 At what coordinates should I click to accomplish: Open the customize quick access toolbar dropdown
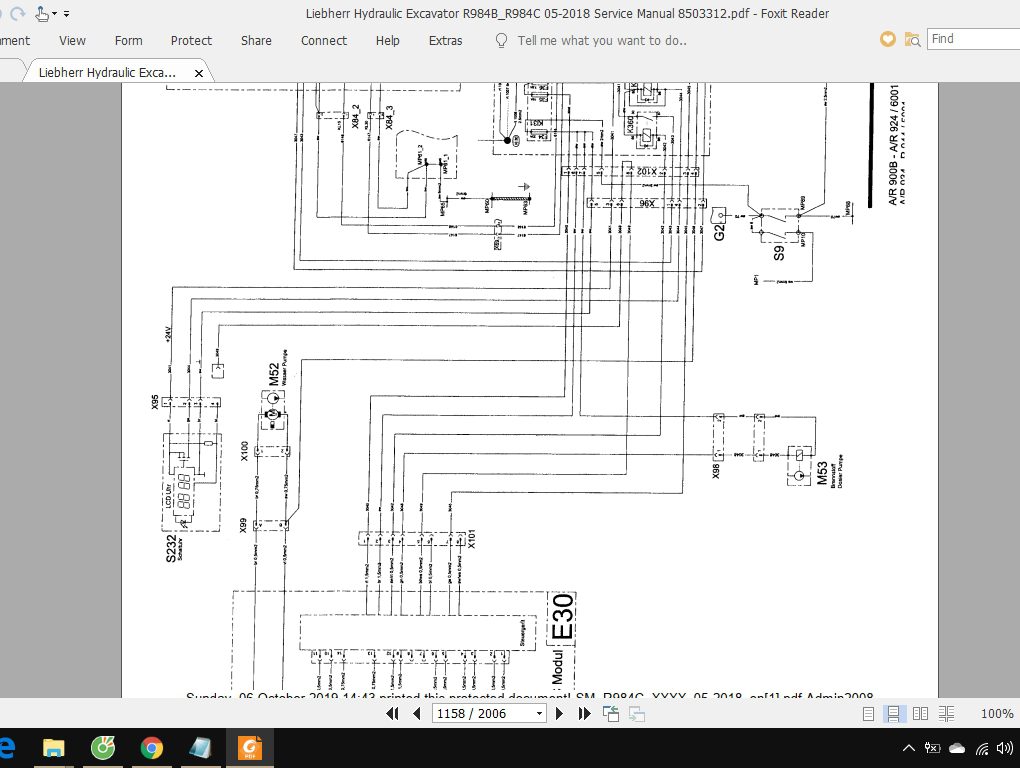[x=66, y=14]
